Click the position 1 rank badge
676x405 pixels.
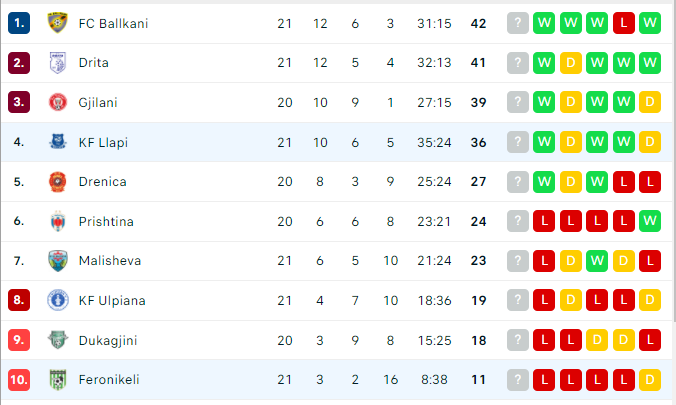click(x=19, y=23)
